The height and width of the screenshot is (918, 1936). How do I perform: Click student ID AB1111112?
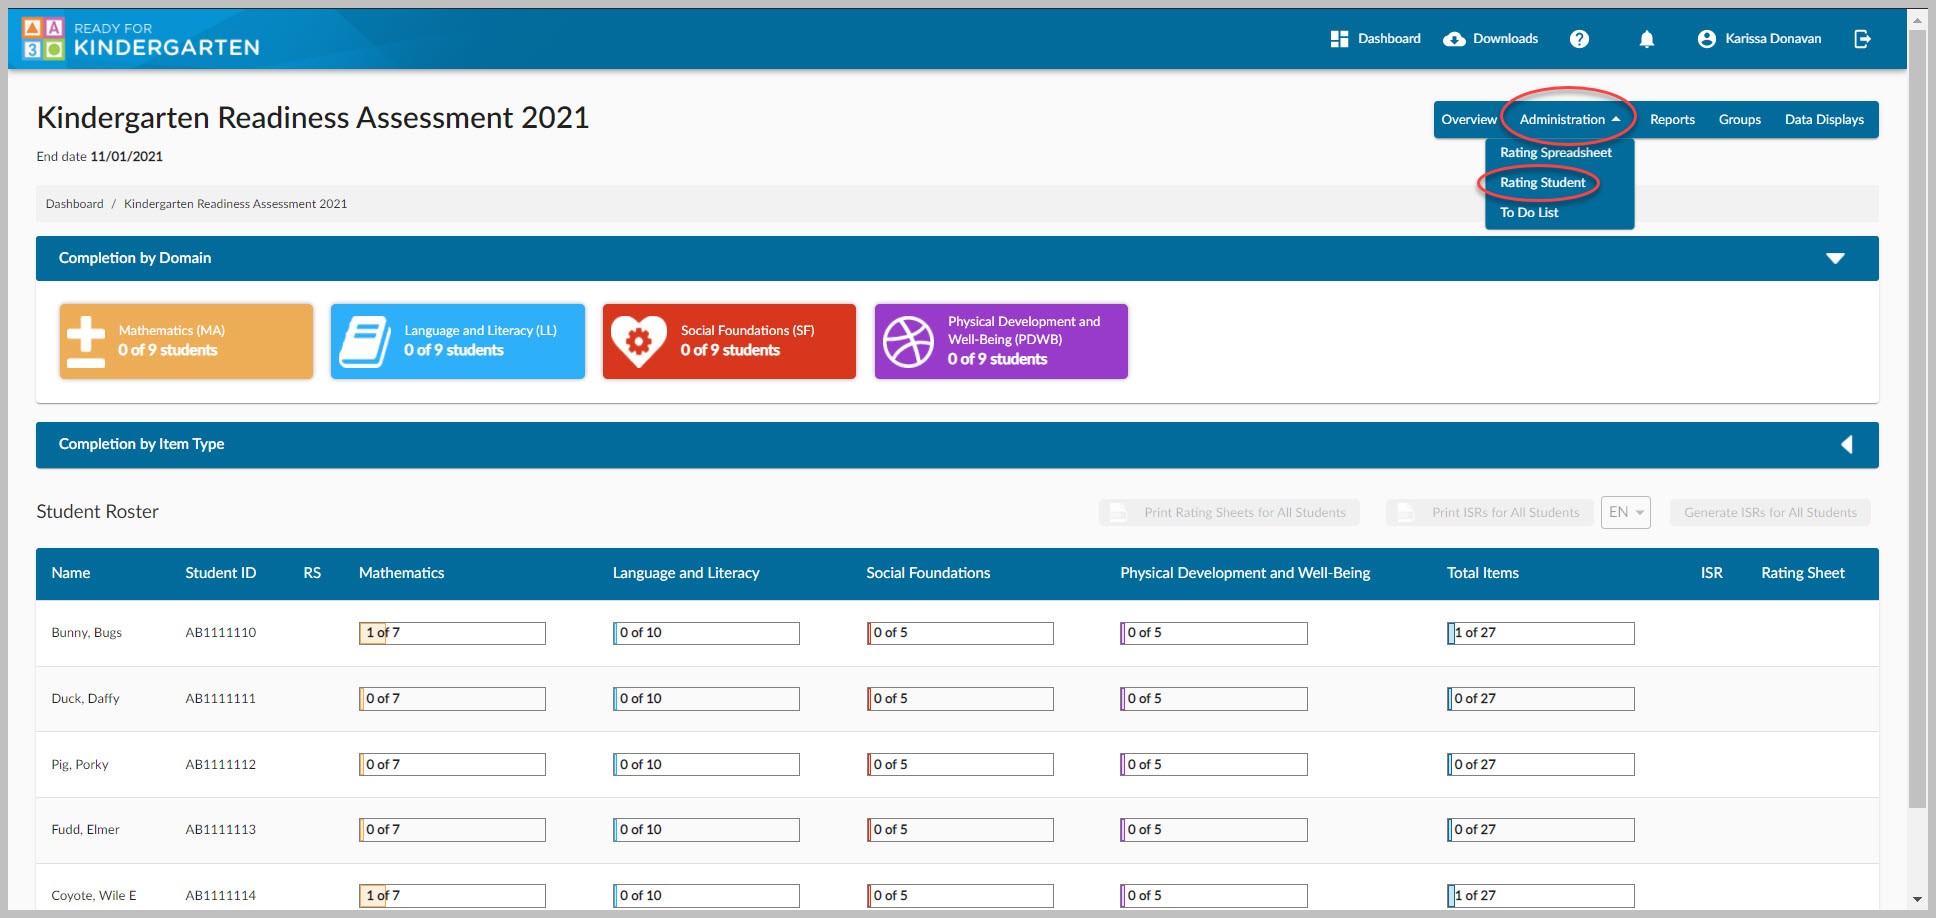pos(220,765)
